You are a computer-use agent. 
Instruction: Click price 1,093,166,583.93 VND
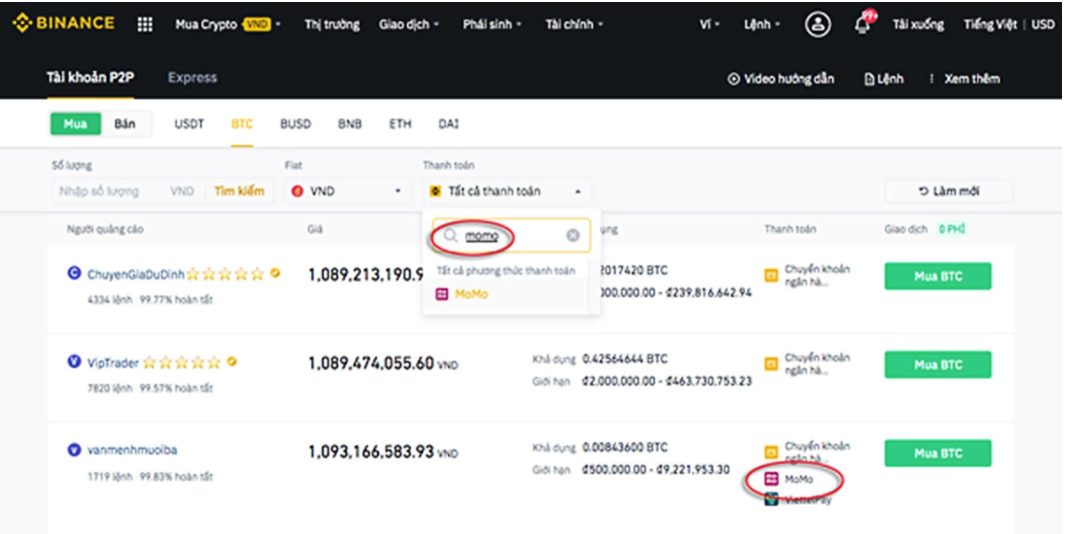(x=383, y=452)
